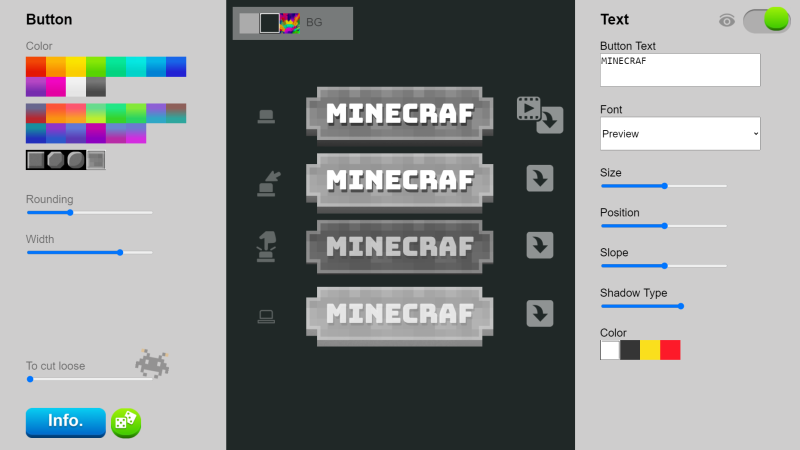
Task: Click the hover state MINECRAF preview
Action: coord(399,181)
